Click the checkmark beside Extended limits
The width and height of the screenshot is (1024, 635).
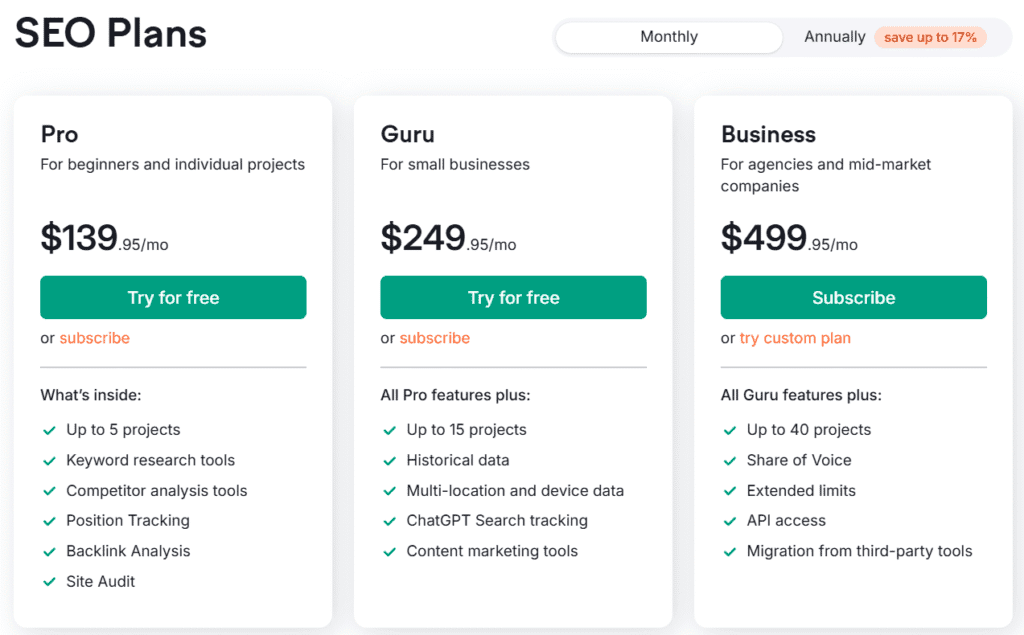click(x=729, y=490)
